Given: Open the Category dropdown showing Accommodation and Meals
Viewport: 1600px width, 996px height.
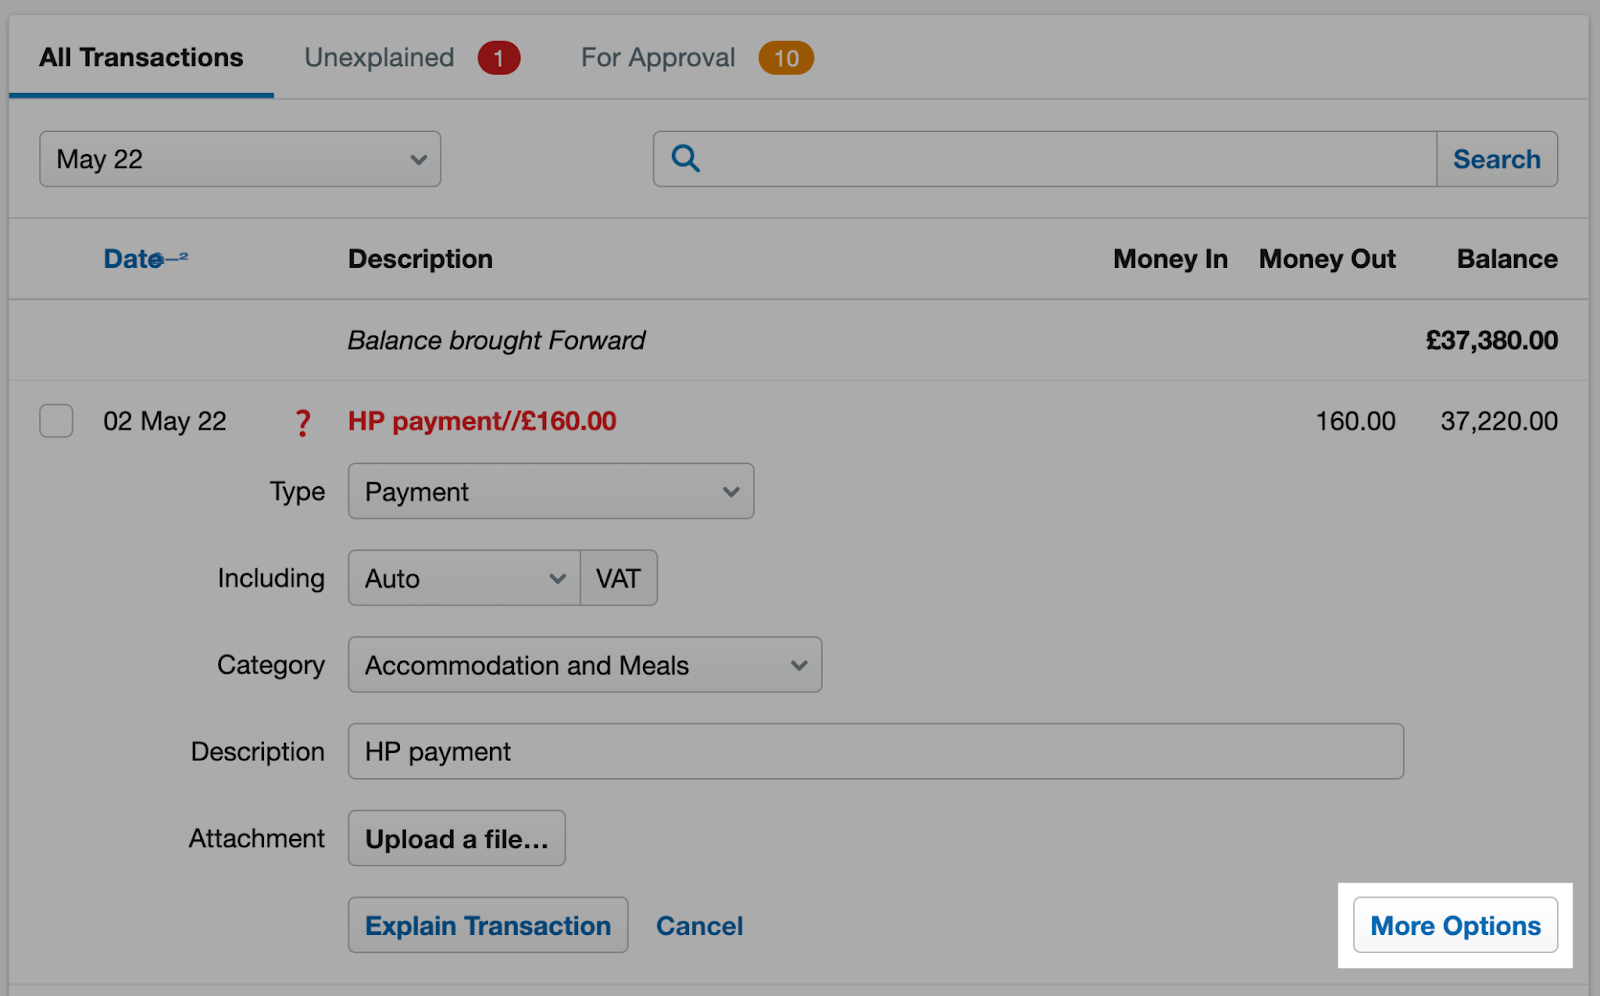Looking at the screenshot, I should coord(584,664).
